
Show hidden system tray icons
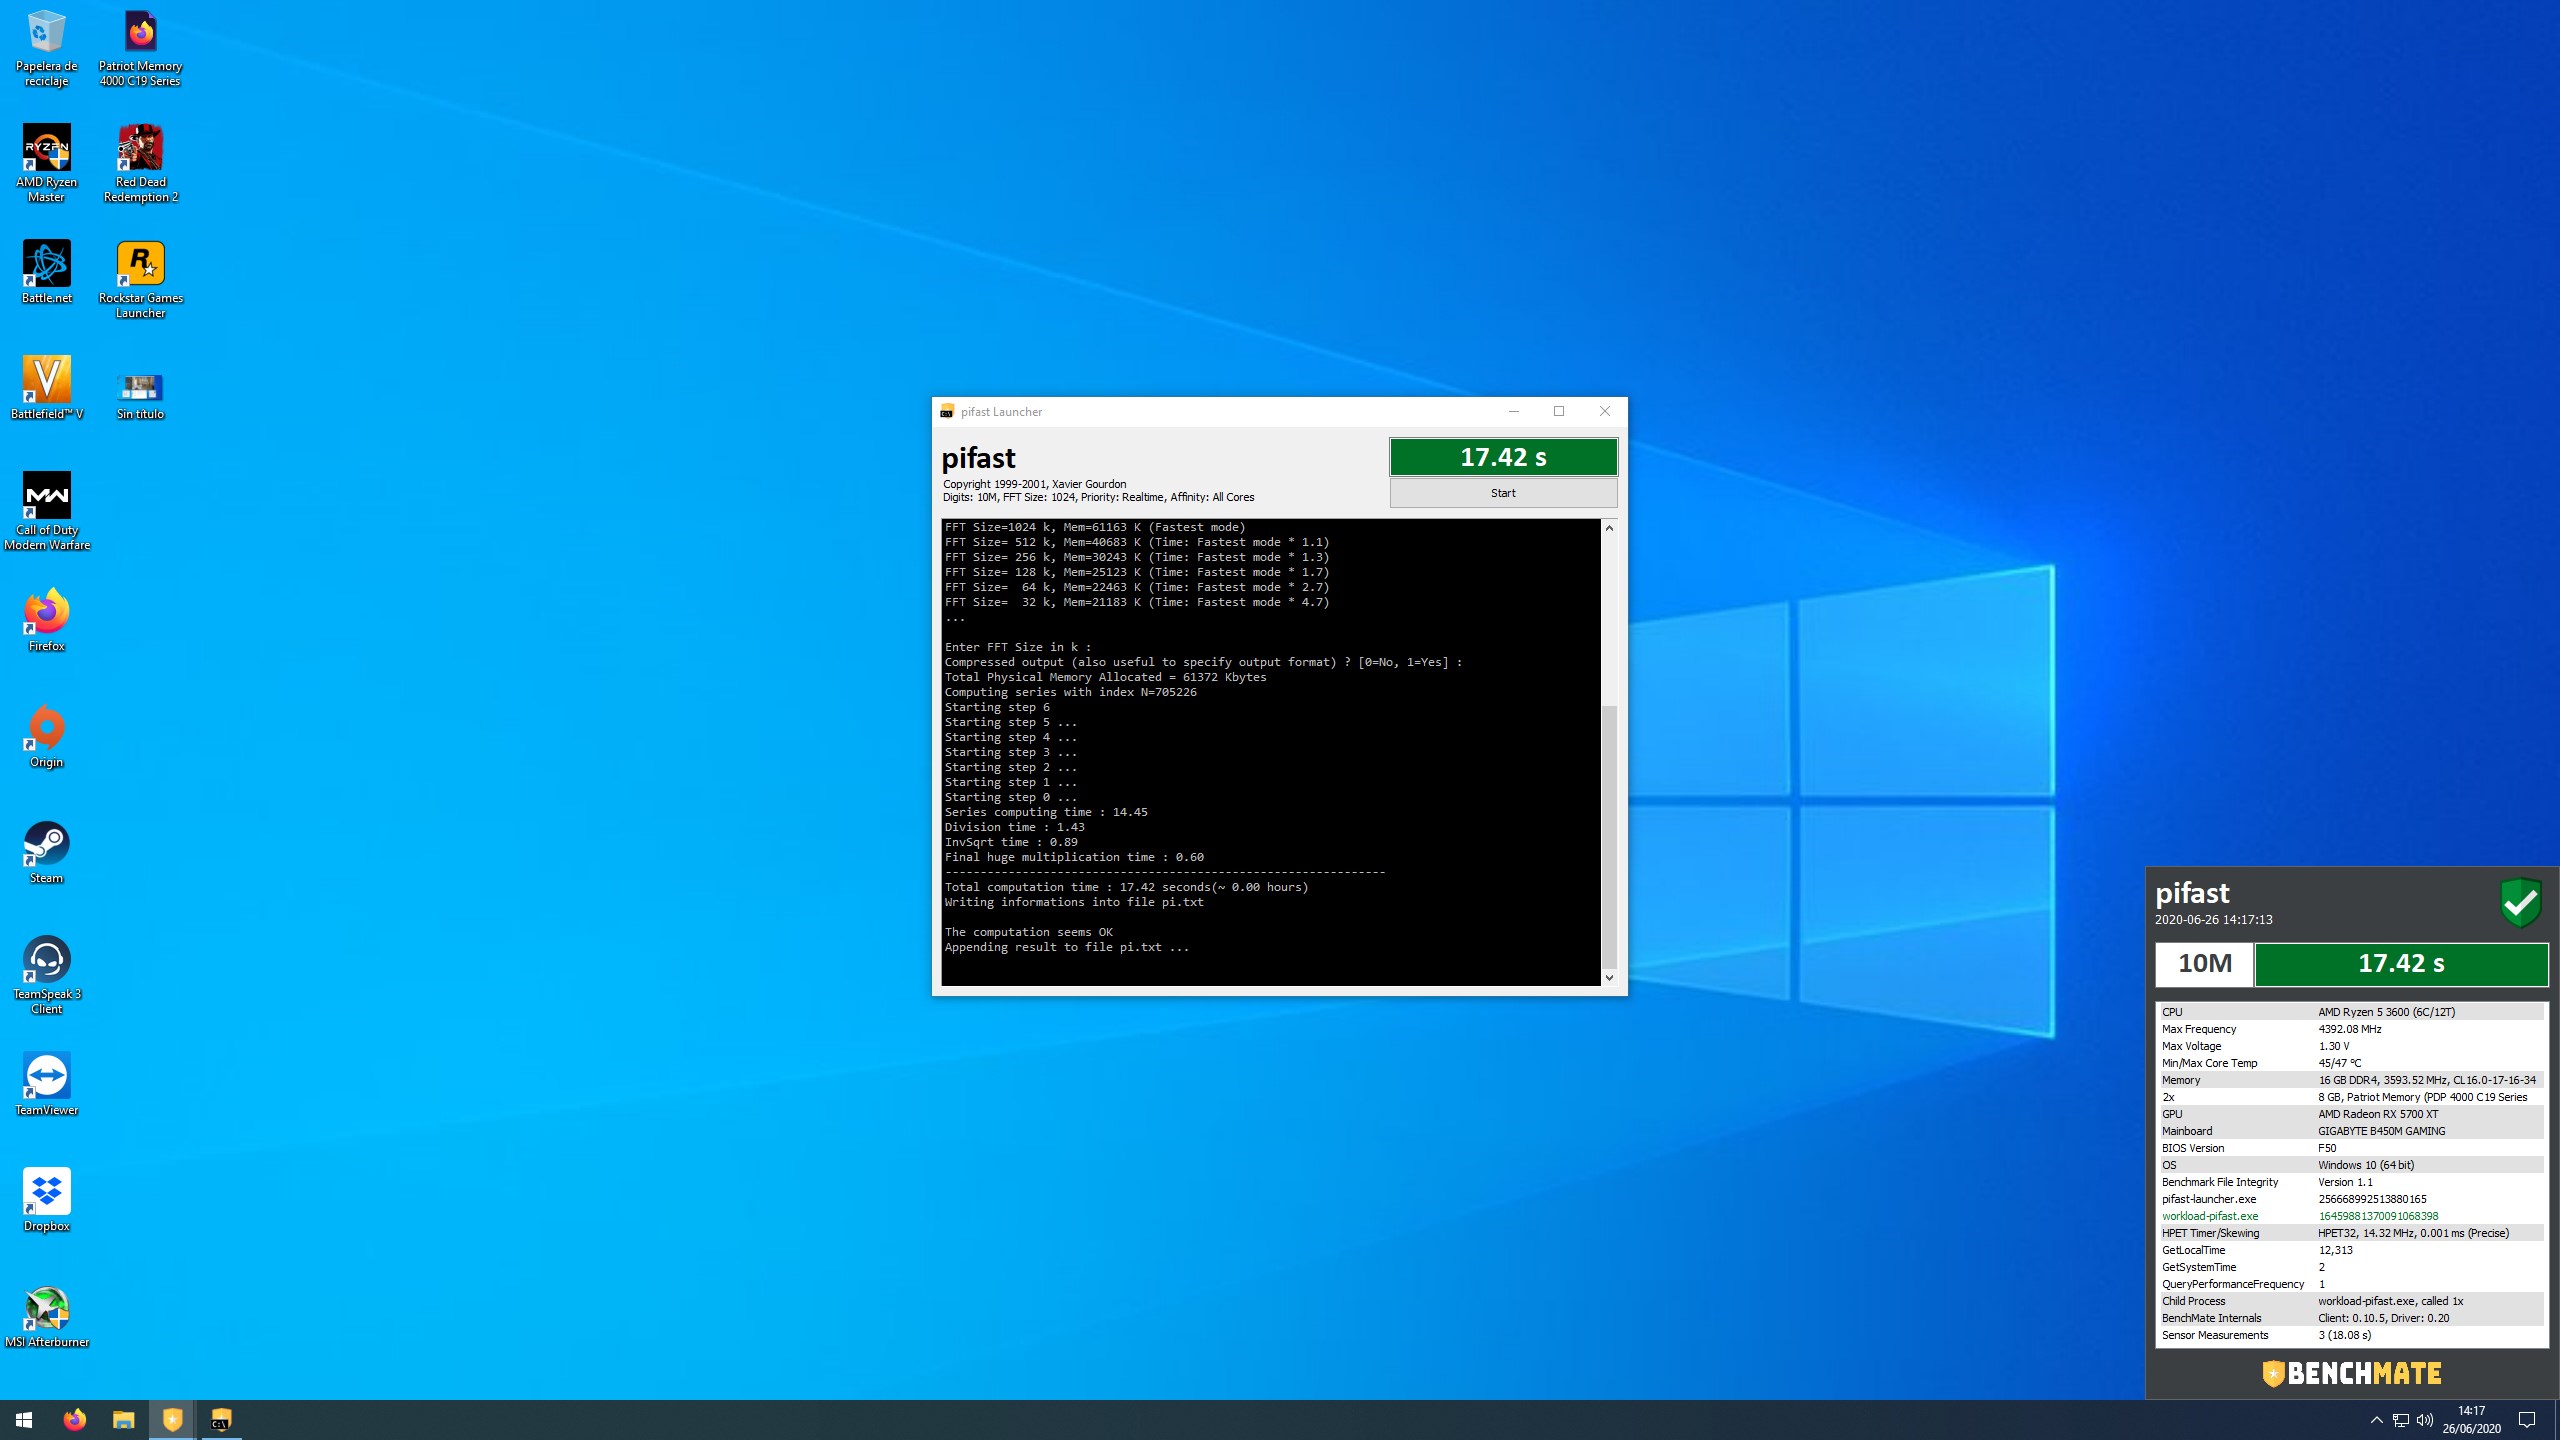(2377, 1420)
